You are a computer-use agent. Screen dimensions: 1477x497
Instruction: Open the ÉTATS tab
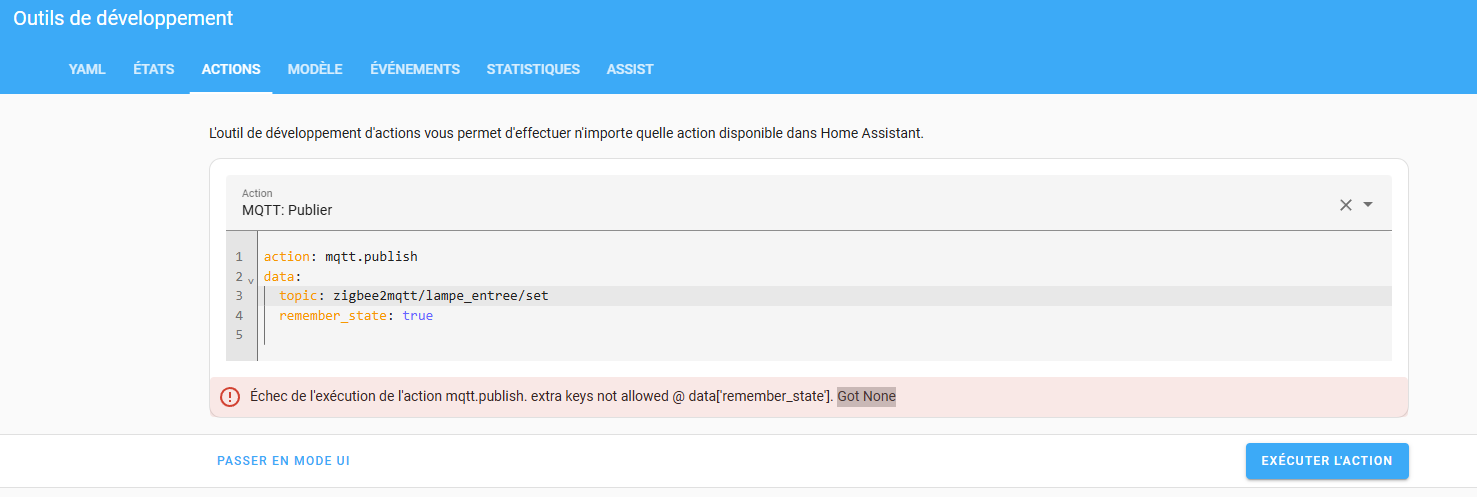coord(154,69)
